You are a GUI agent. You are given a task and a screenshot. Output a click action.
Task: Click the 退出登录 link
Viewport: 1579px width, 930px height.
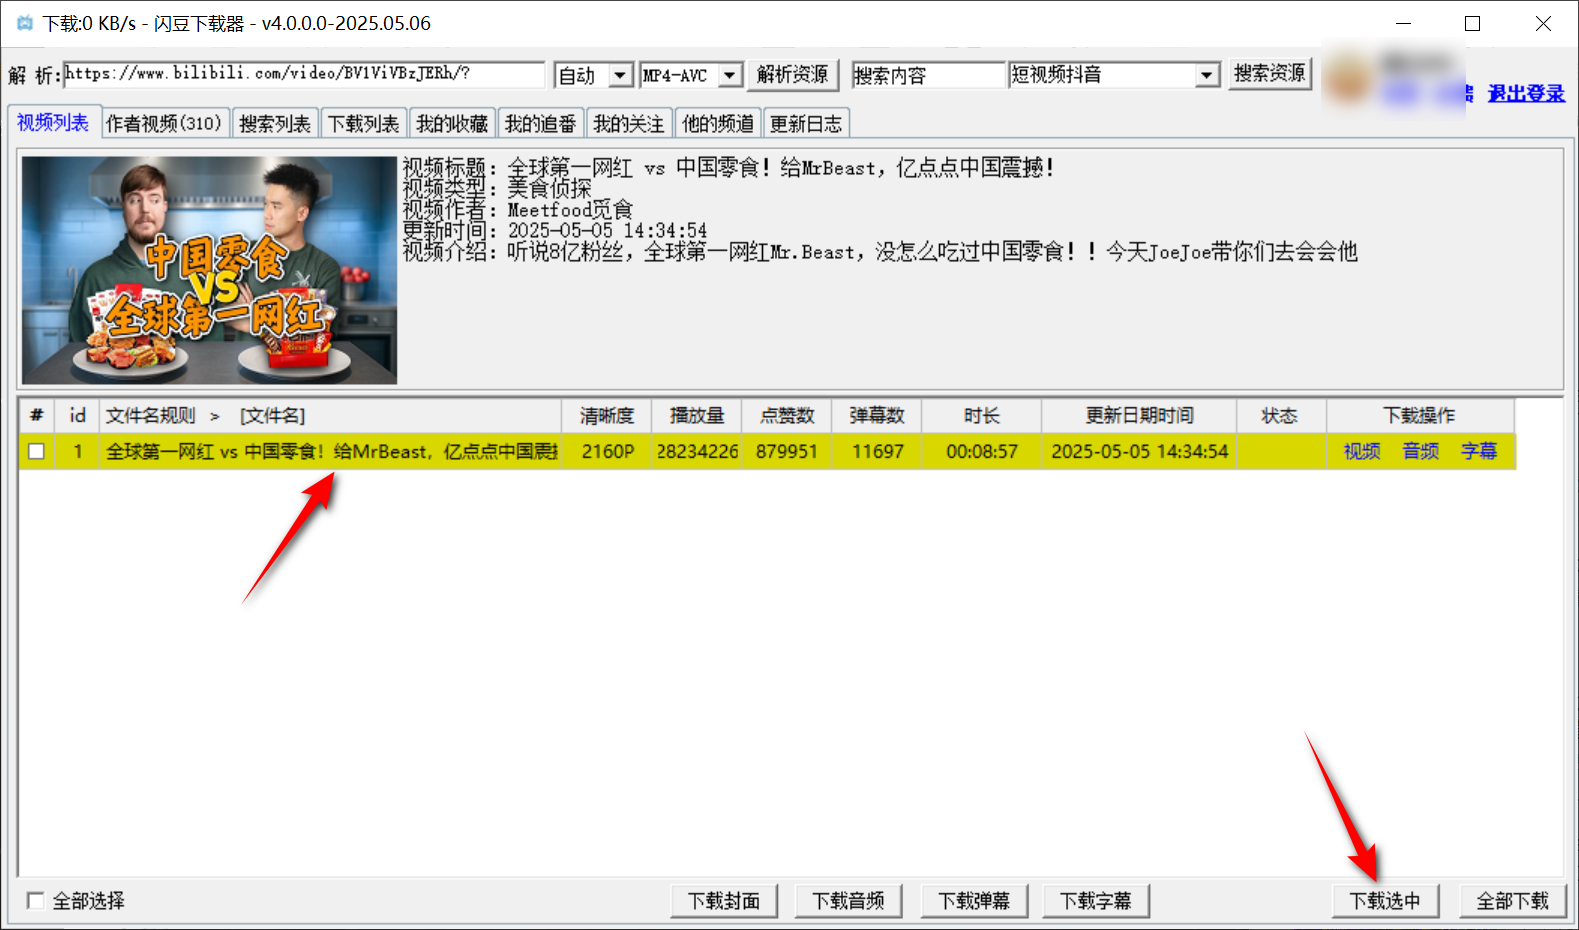point(1526,93)
